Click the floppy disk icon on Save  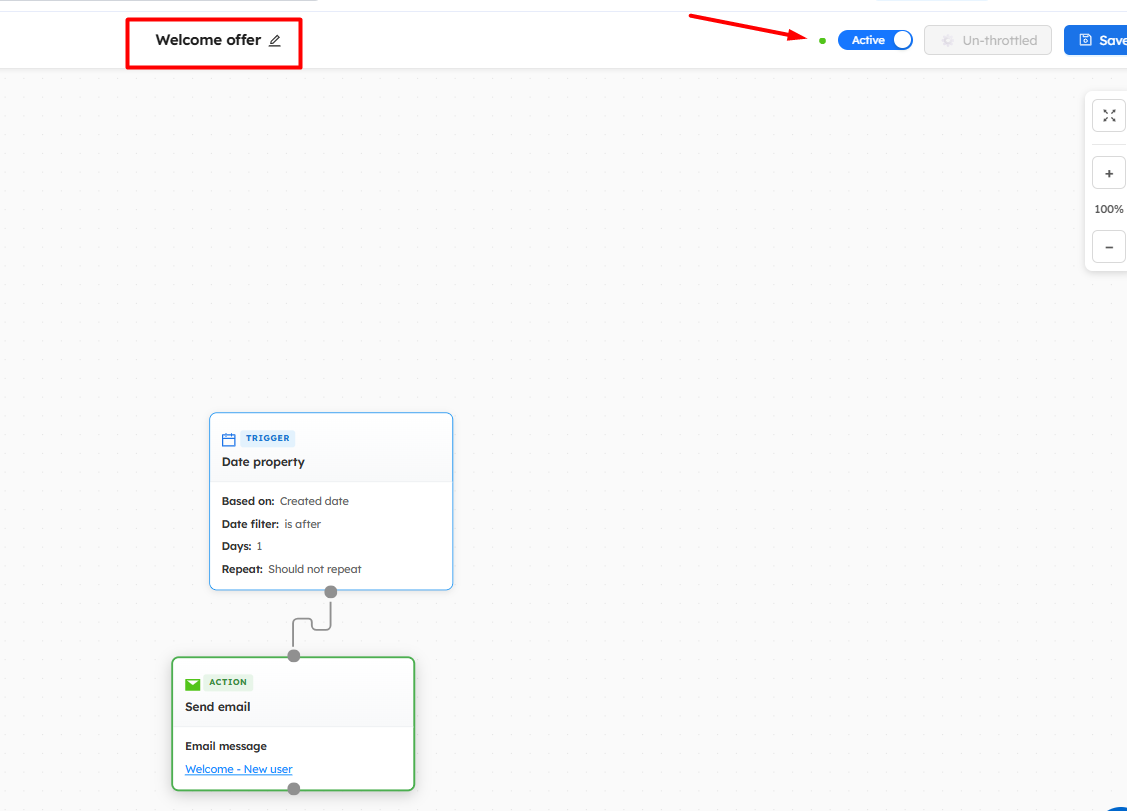[1085, 40]
